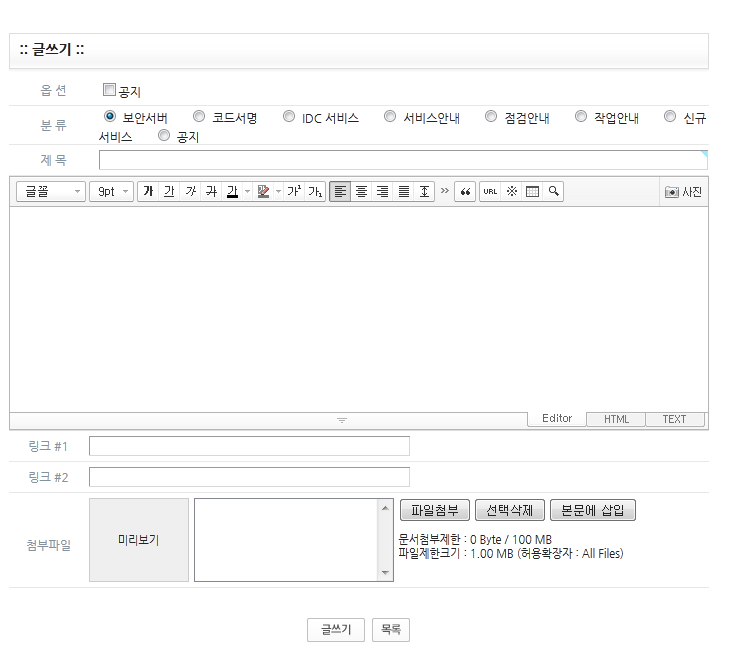The image size is (737, 667).
Task: Open the 사진 photo upload tool
Action: pyautogui.click(x=684, y=192)
